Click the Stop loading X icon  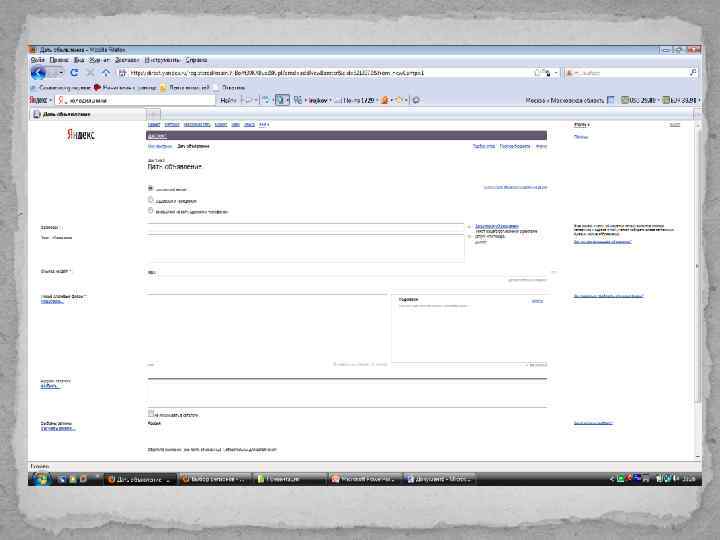(90, 73)
